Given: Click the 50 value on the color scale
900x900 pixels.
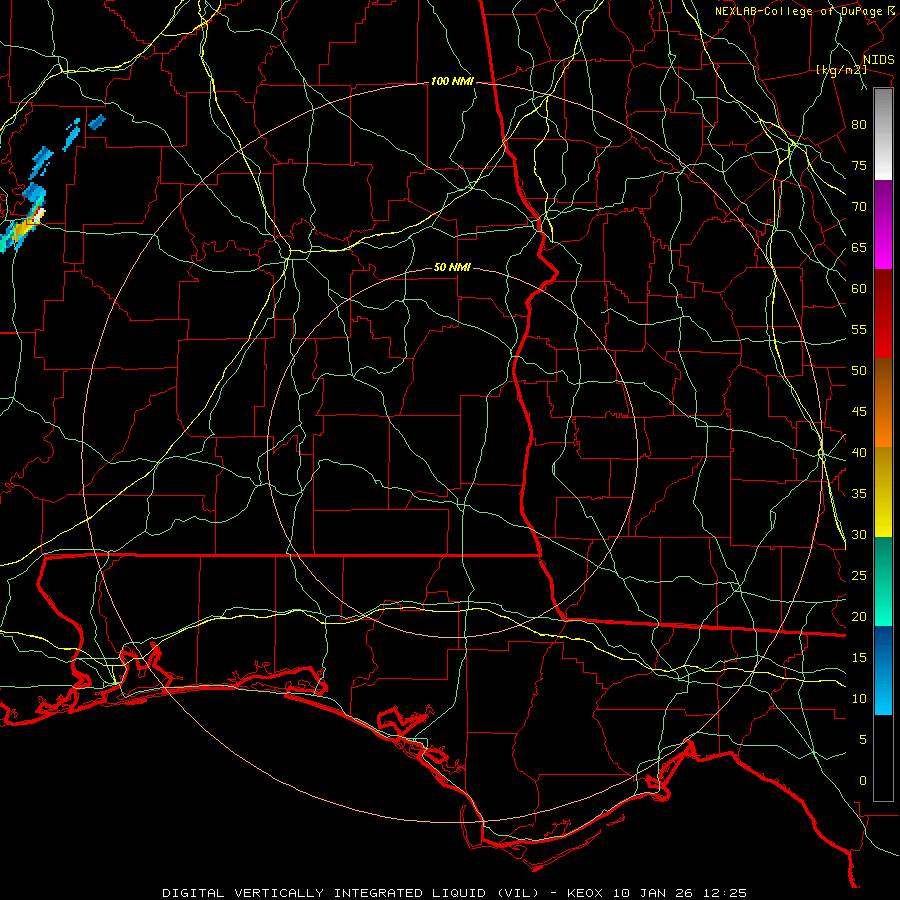Looking at the screenshot, I should pyautogui.click(x=859, y=371).
